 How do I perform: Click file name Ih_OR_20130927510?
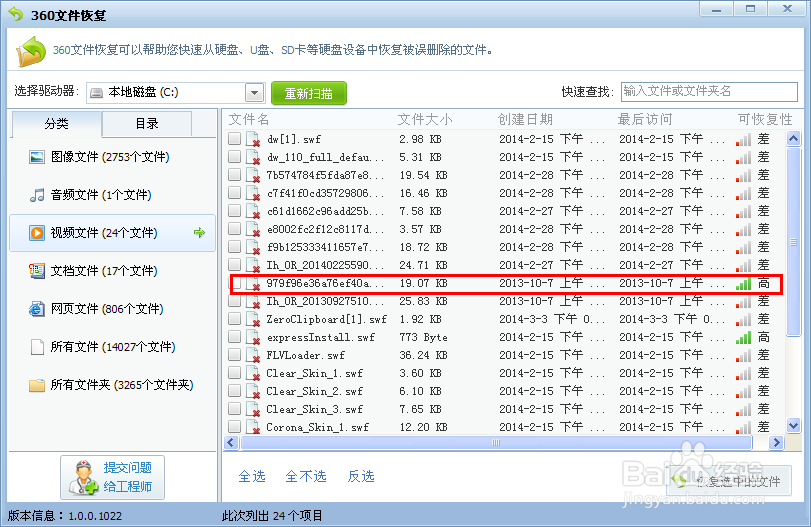point(325,302)
